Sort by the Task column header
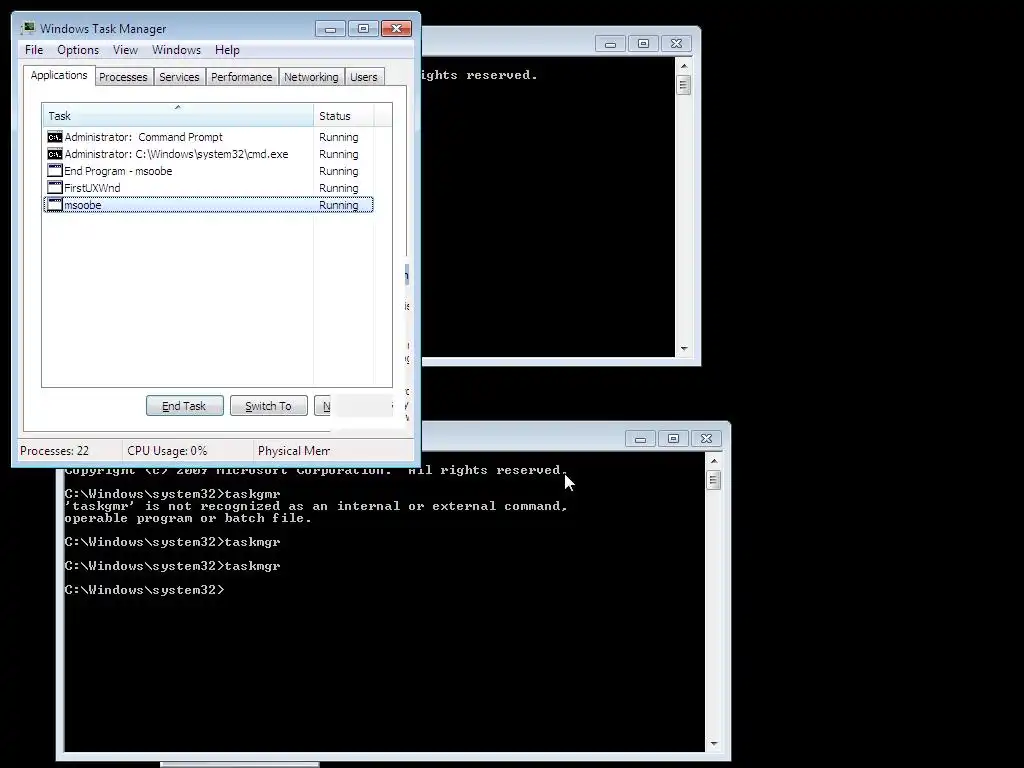Screen dimensions: 1024x768 (x=178, y=116)
